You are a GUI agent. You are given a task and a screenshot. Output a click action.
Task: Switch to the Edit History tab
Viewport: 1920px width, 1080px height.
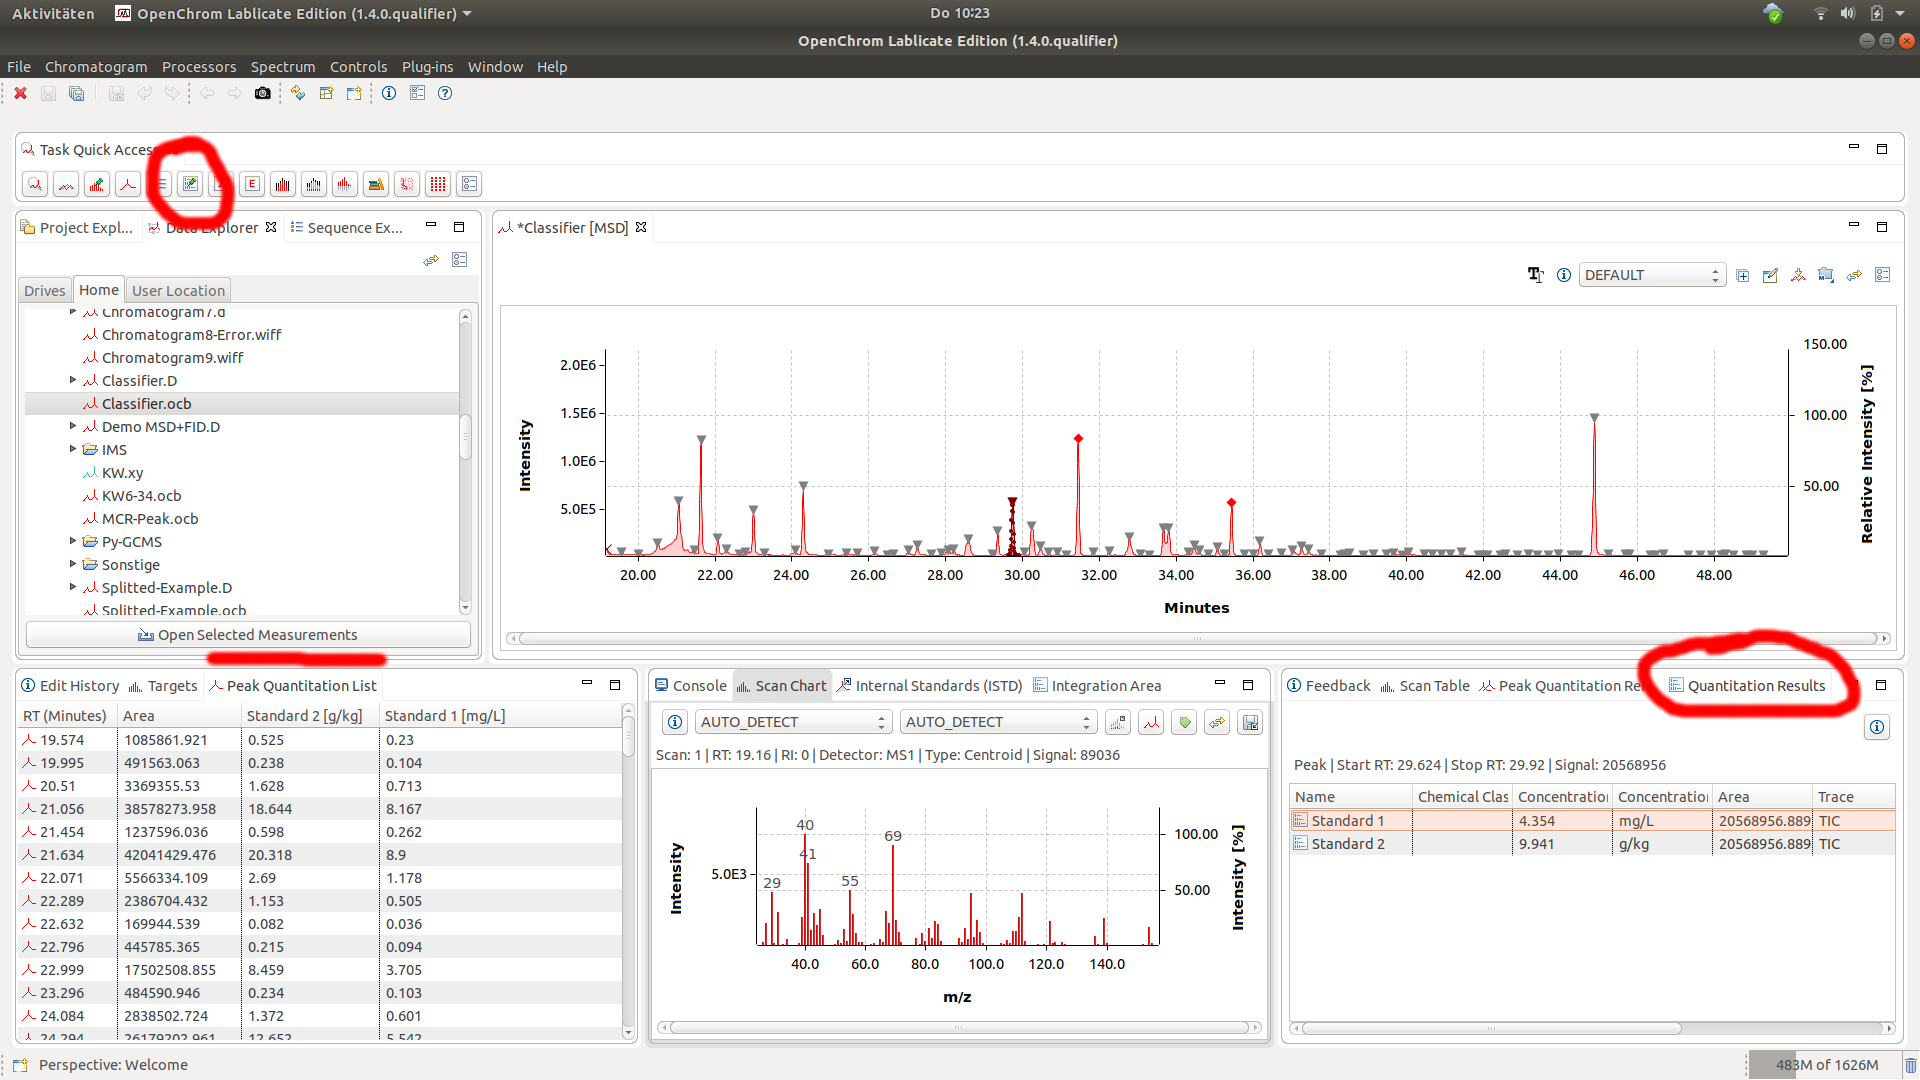[x=70, y=686]
